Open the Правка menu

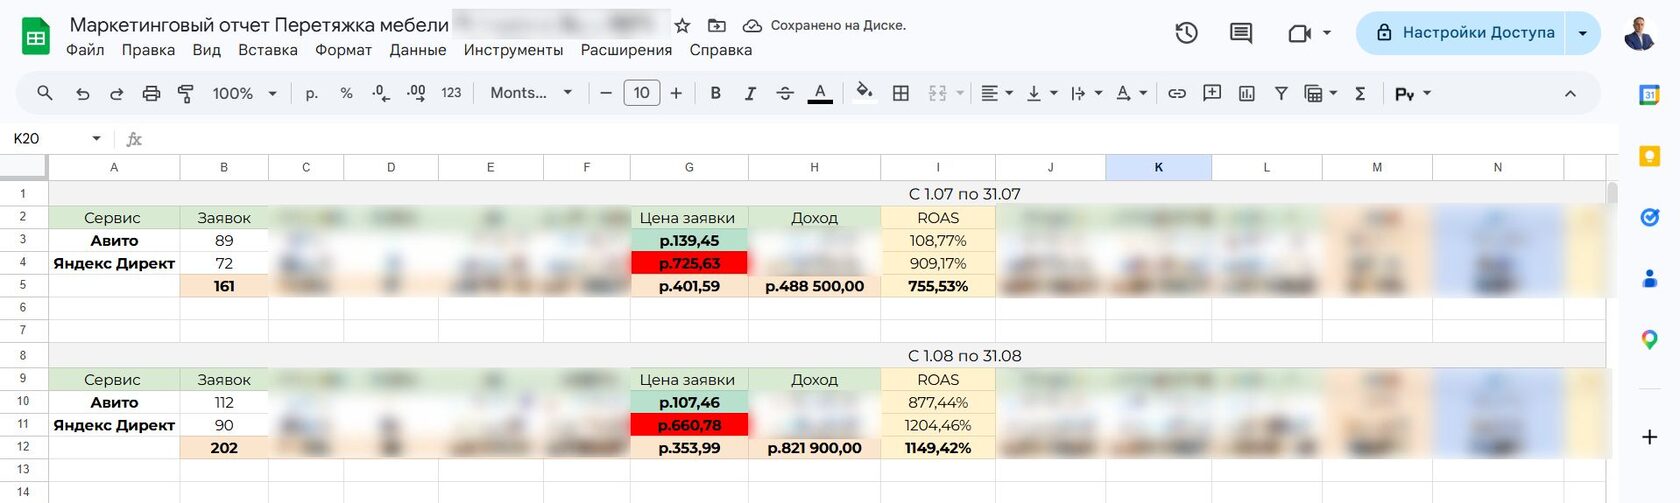[x=148, y=50]
